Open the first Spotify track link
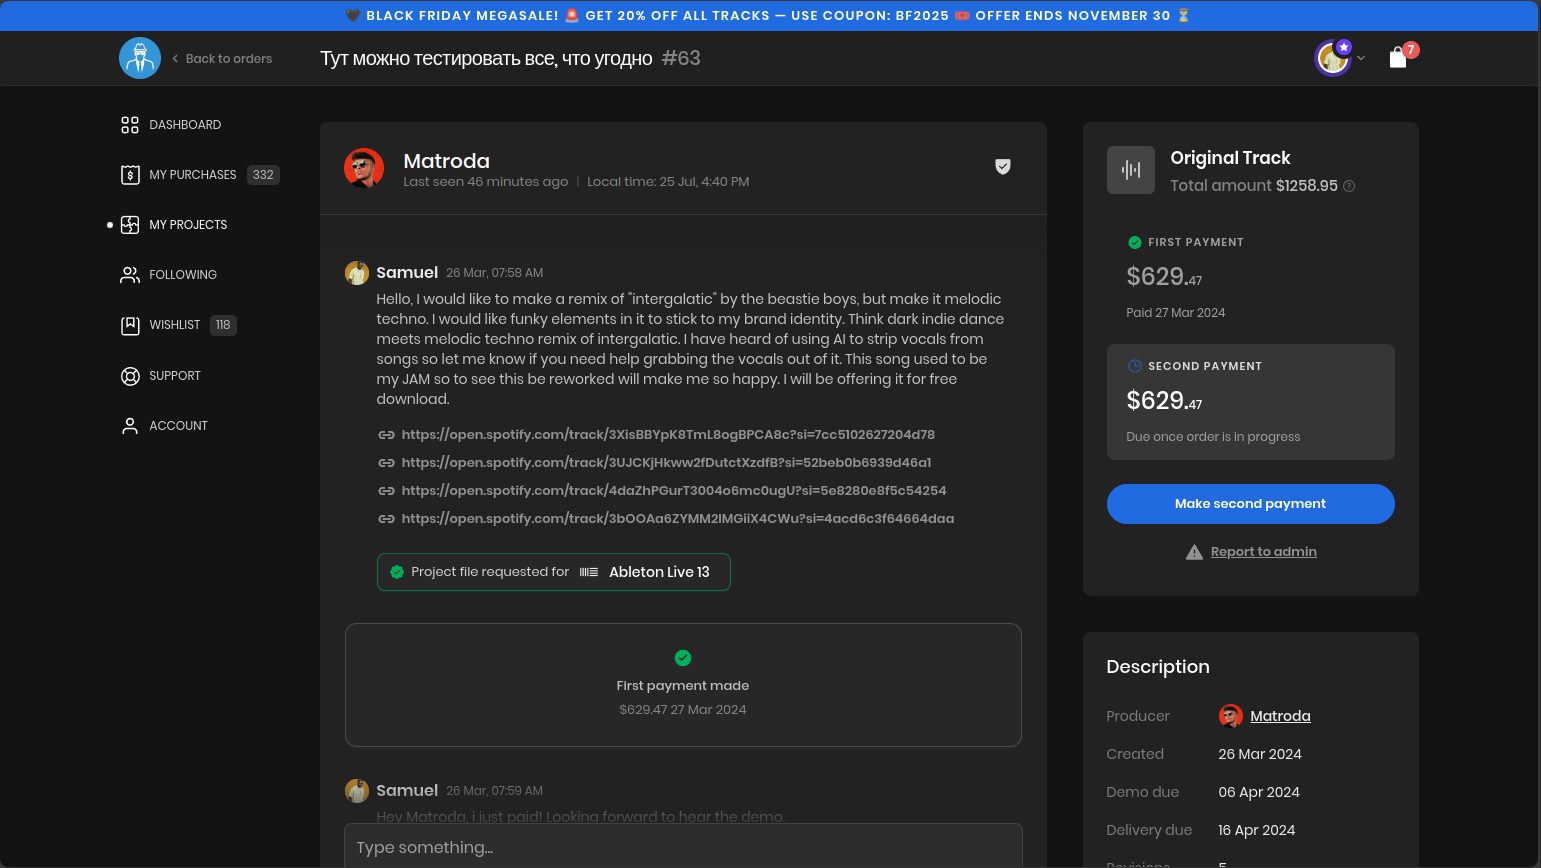1541x868 pixels. 667,435
